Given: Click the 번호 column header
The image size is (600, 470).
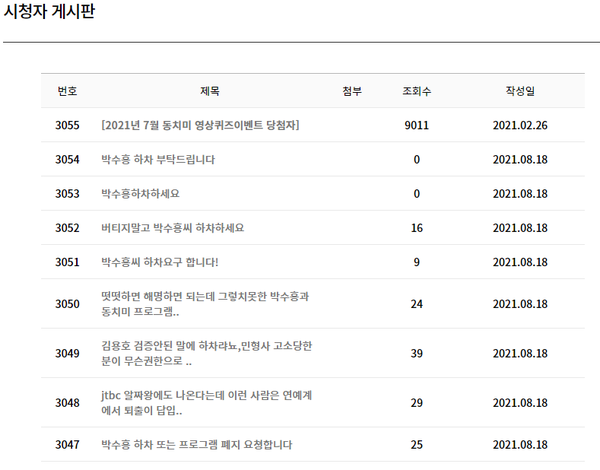Looking at the screenshot, I should click(x=67, y=91).
